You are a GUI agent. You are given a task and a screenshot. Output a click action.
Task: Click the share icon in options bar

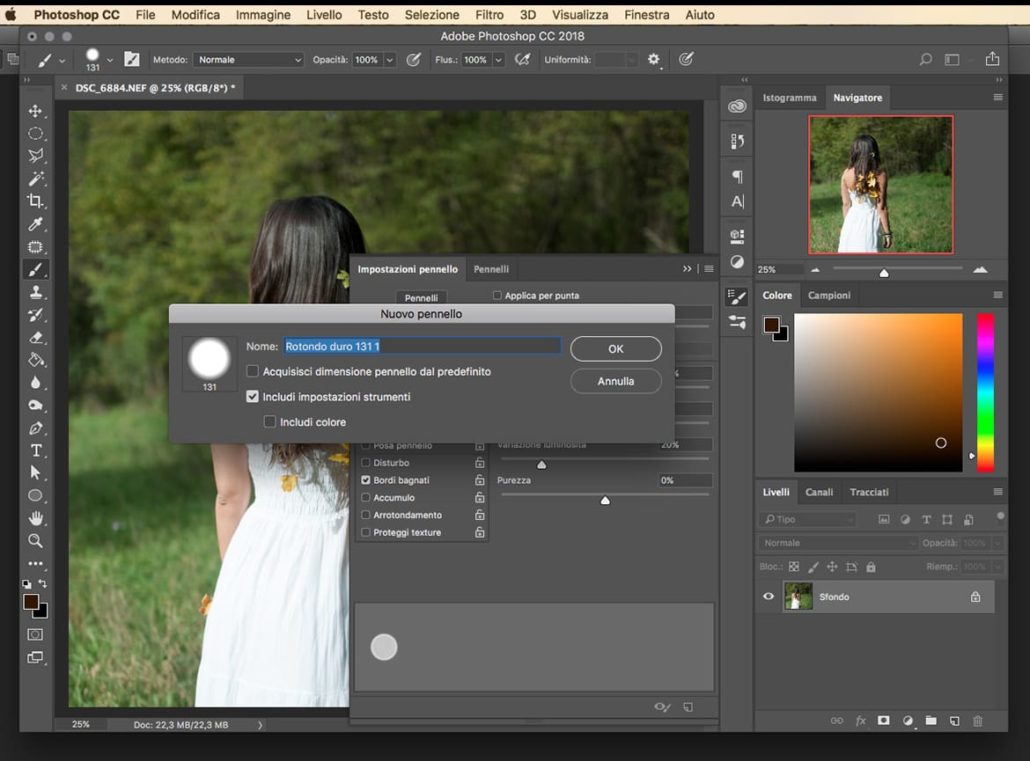(992, 59)
